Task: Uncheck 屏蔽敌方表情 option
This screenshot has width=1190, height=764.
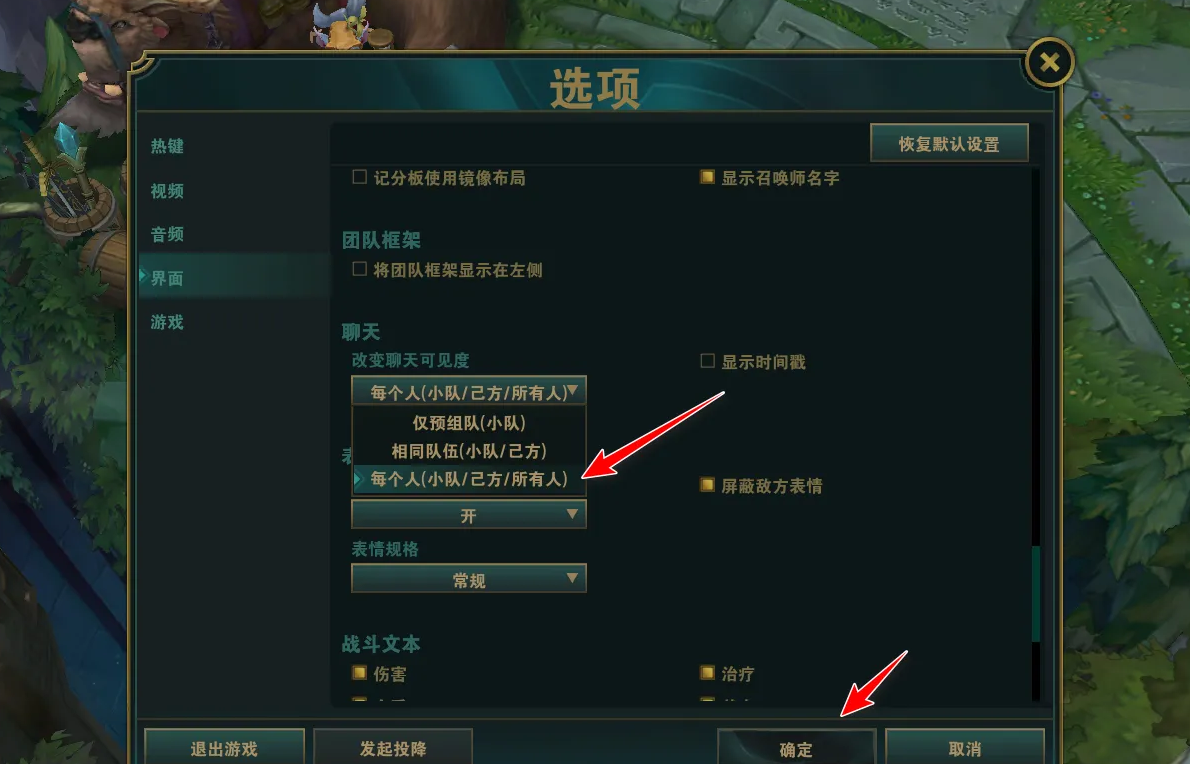Action: pyautogui.click(x=707, y=485)
